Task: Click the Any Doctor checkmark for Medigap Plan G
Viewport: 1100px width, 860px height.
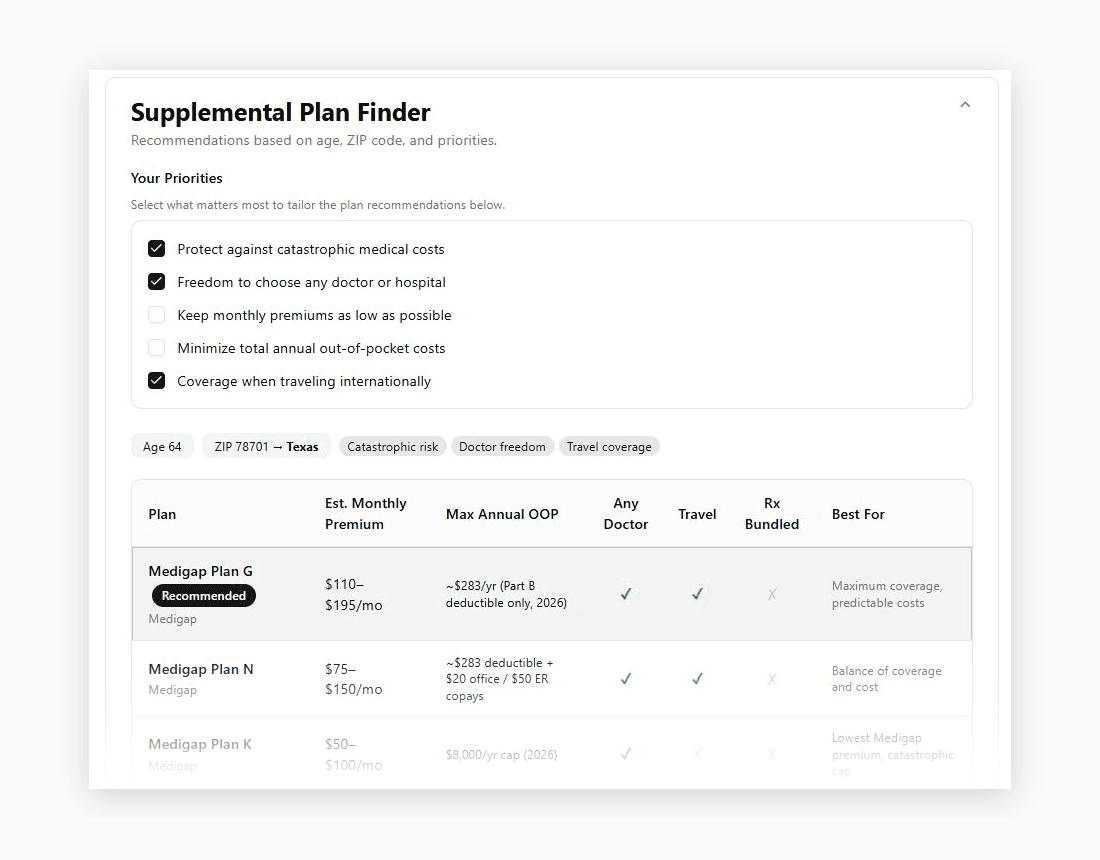Action: pos(625,594)
